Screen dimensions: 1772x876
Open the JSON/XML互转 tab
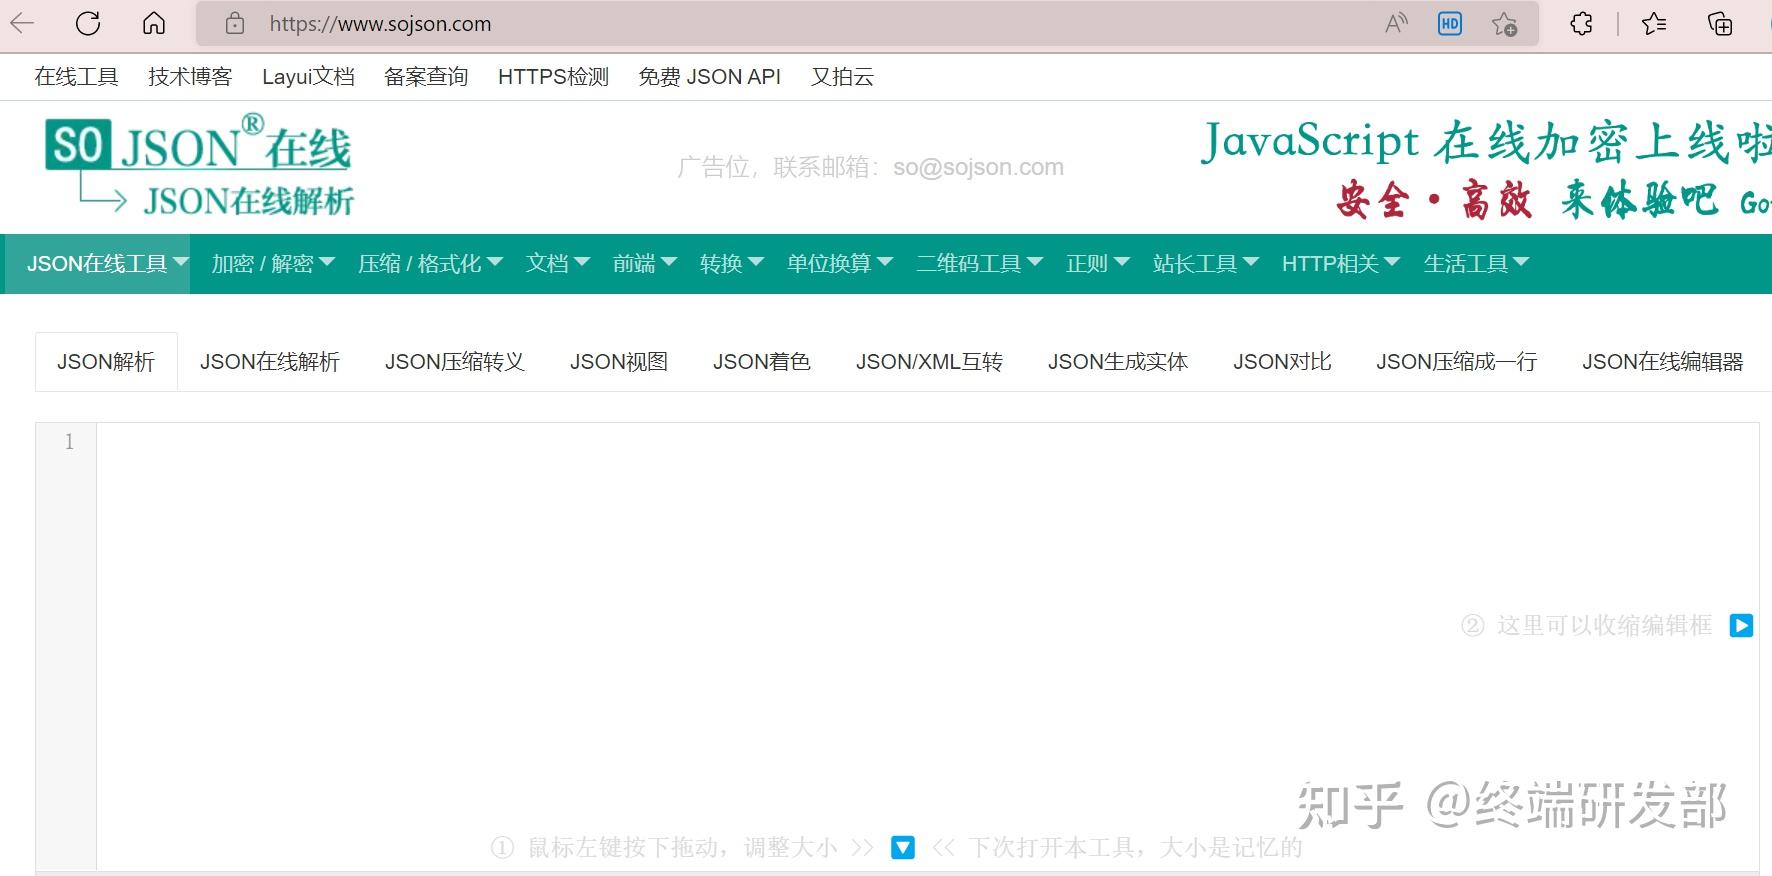[929, 362]
